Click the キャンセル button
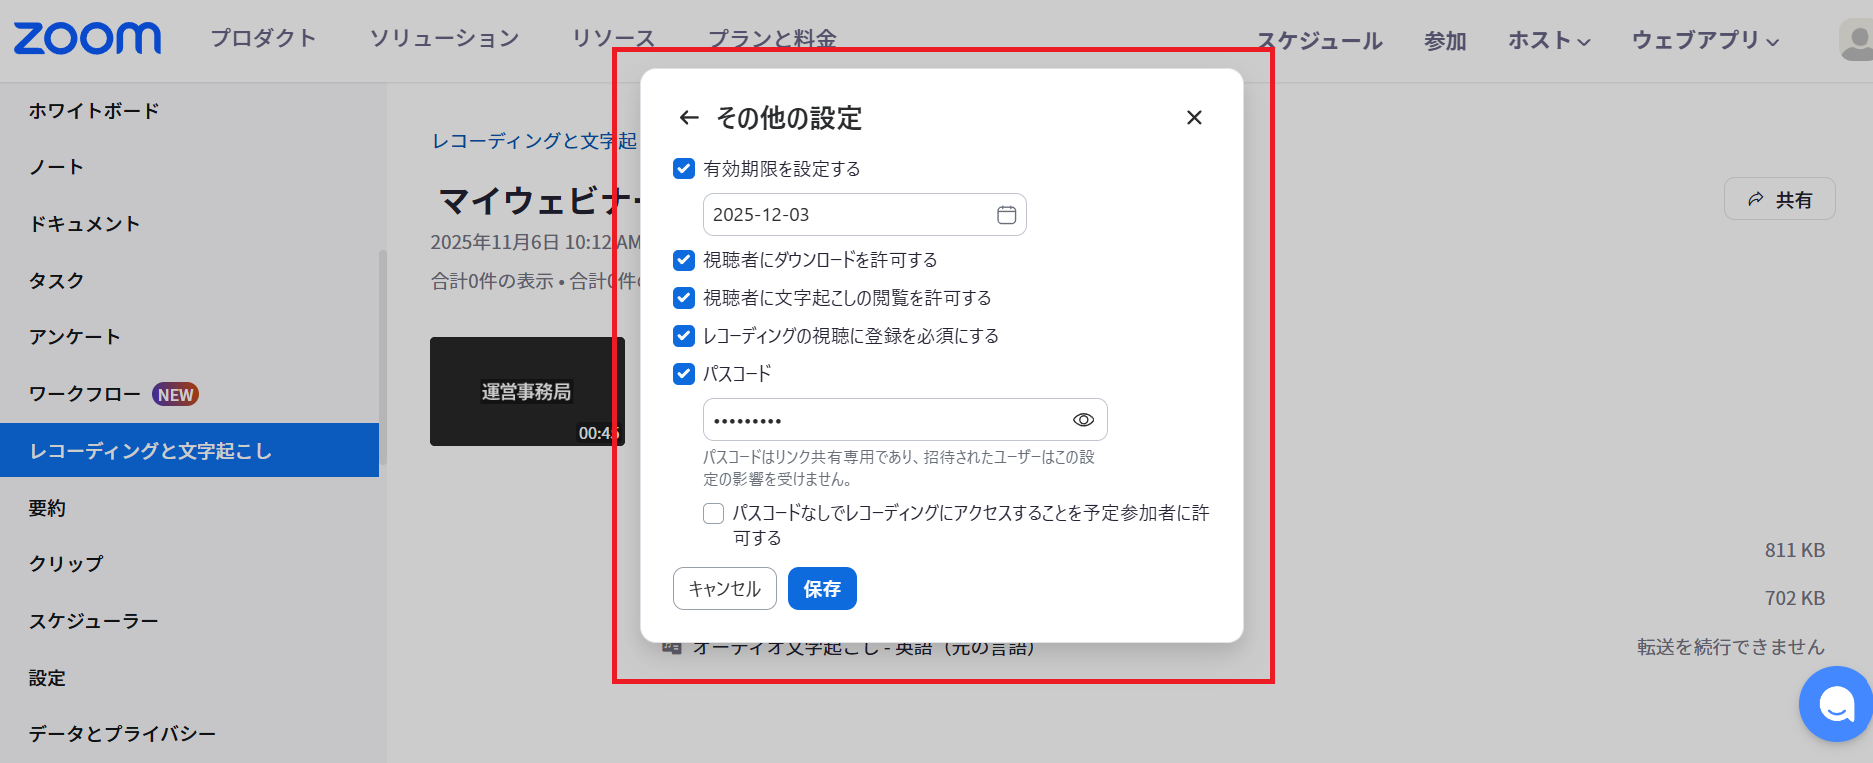The height and width of the screenshot is (763, 1873). [x=725, y=589]
